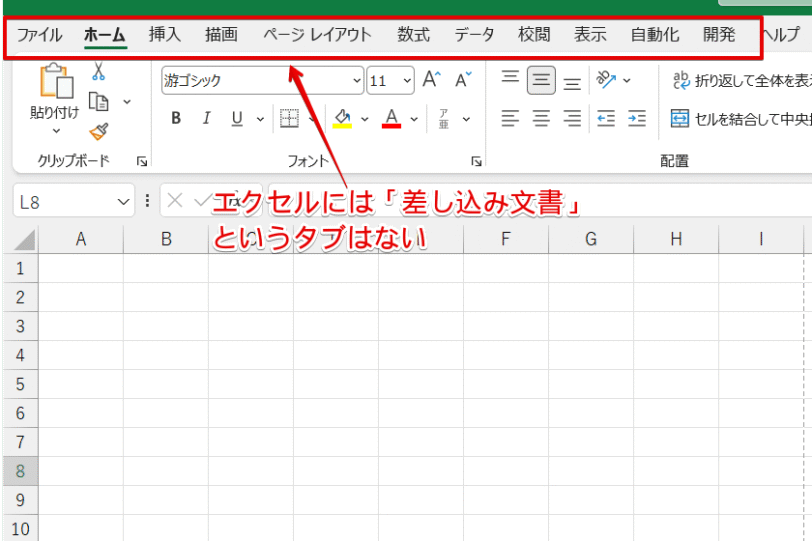
Task: Toggle Underline formatting
Action: click(237, 119)
